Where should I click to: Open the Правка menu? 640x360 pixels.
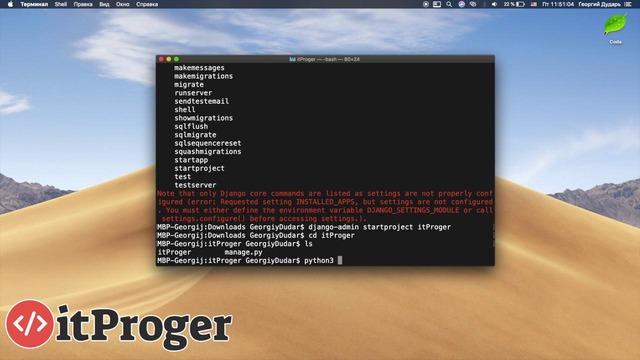pyautogui.click(x=83, y=4)
